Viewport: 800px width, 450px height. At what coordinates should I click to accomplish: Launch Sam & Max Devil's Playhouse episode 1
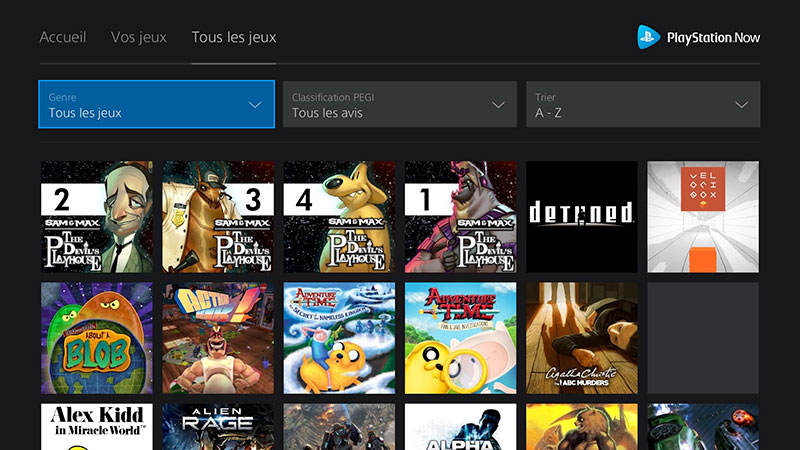(x=460, y=217)
